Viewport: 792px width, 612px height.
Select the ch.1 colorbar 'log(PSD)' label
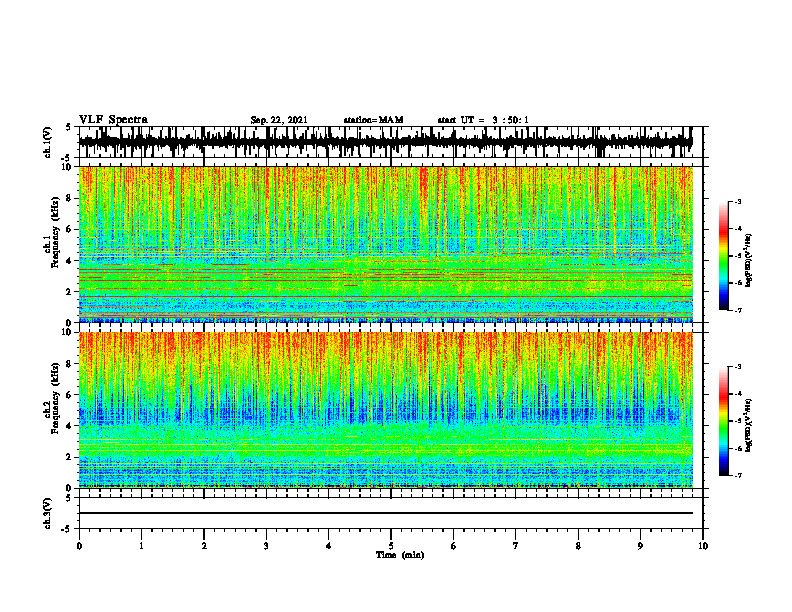pos(749,261)
